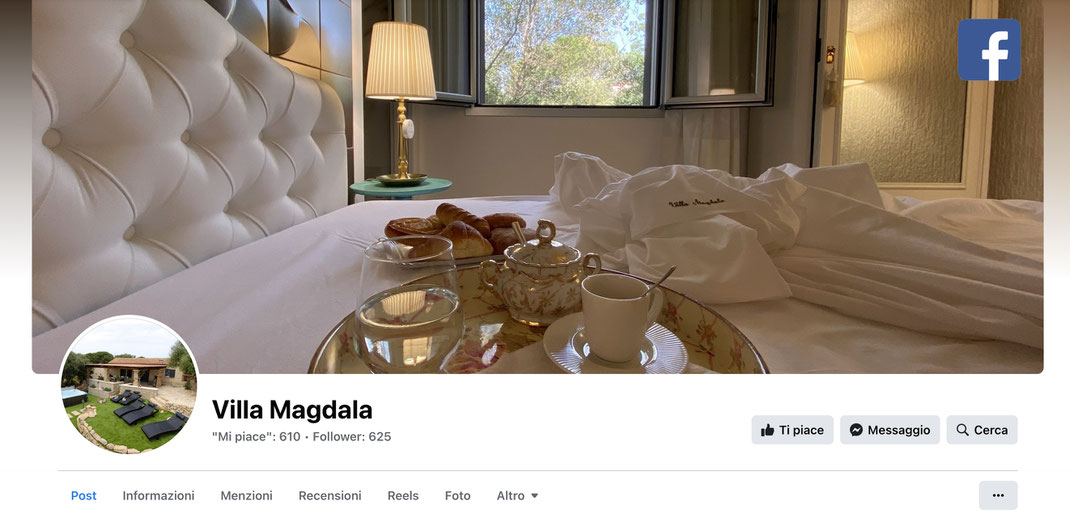Switch to the Foto tab
The image size is (1070, 514).
point(457,496)
